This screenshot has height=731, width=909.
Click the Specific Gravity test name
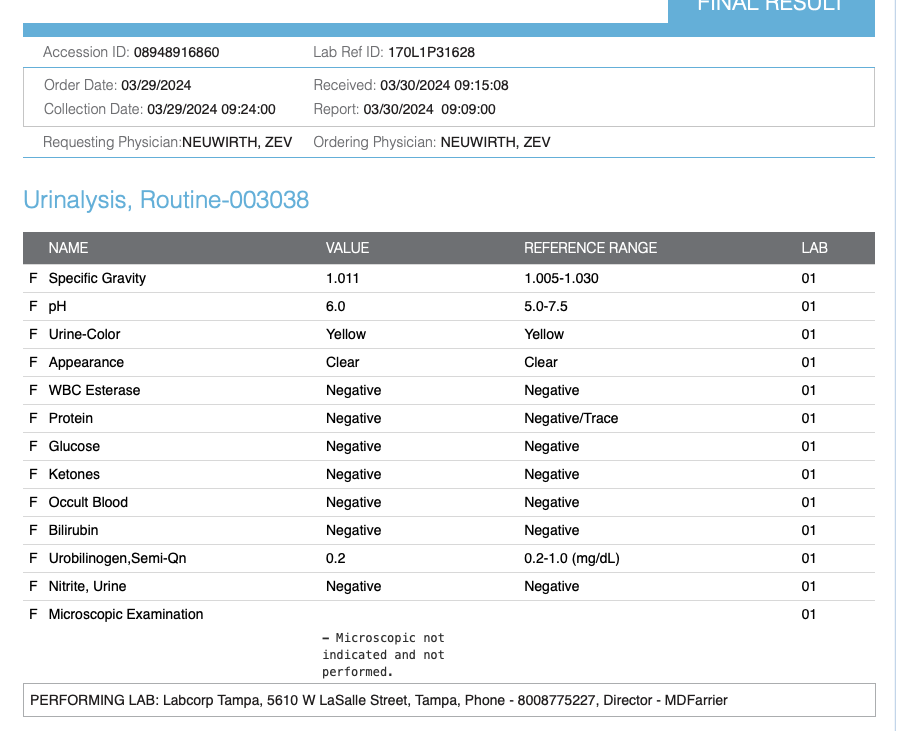[x=97, y=278]
